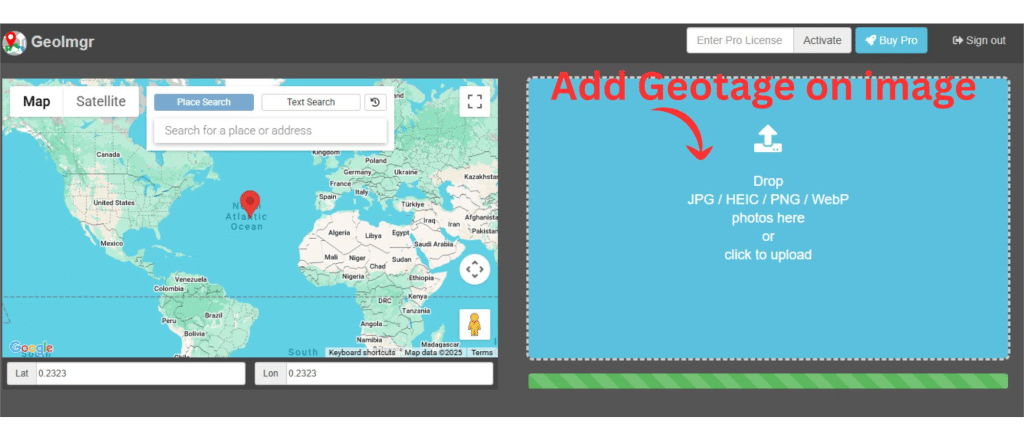Click the green striped progress bar
Screen dimensions: 1024x438
(768, 381)
